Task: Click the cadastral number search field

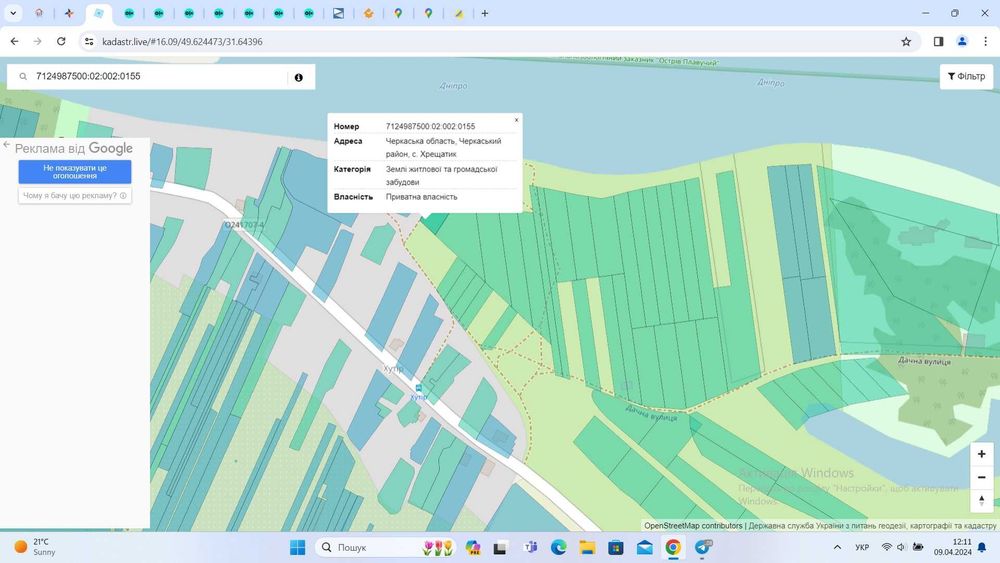Action: tap(159, 77)
